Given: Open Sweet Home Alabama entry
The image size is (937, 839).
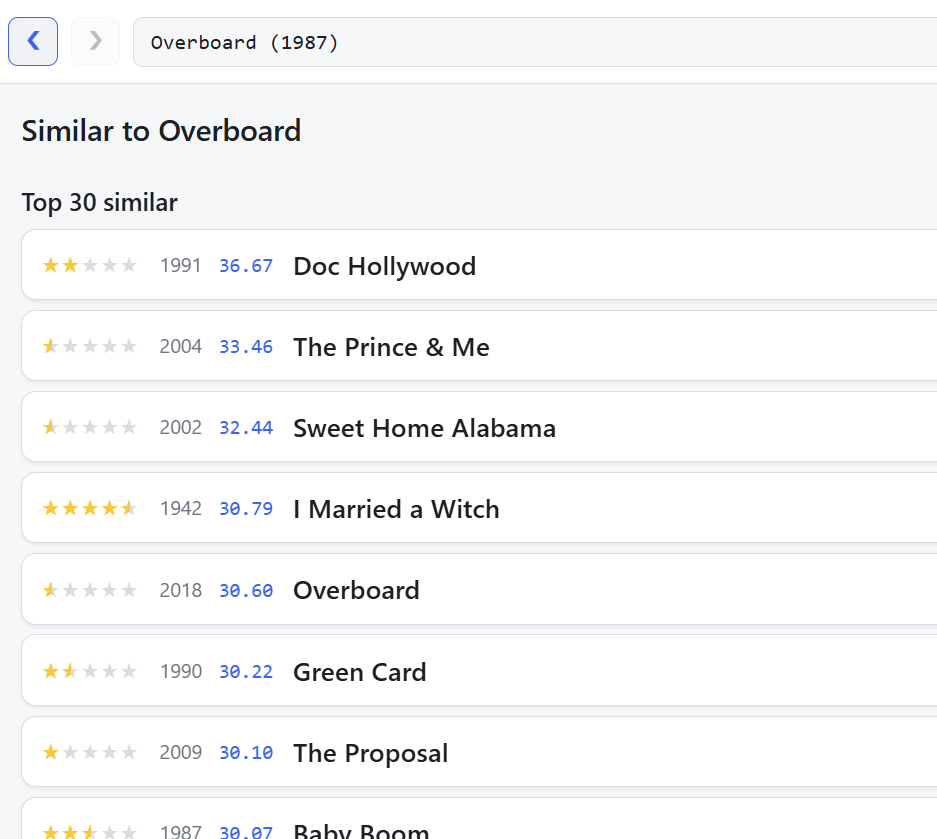Looking at the screenshot, I should click(479, 427).
